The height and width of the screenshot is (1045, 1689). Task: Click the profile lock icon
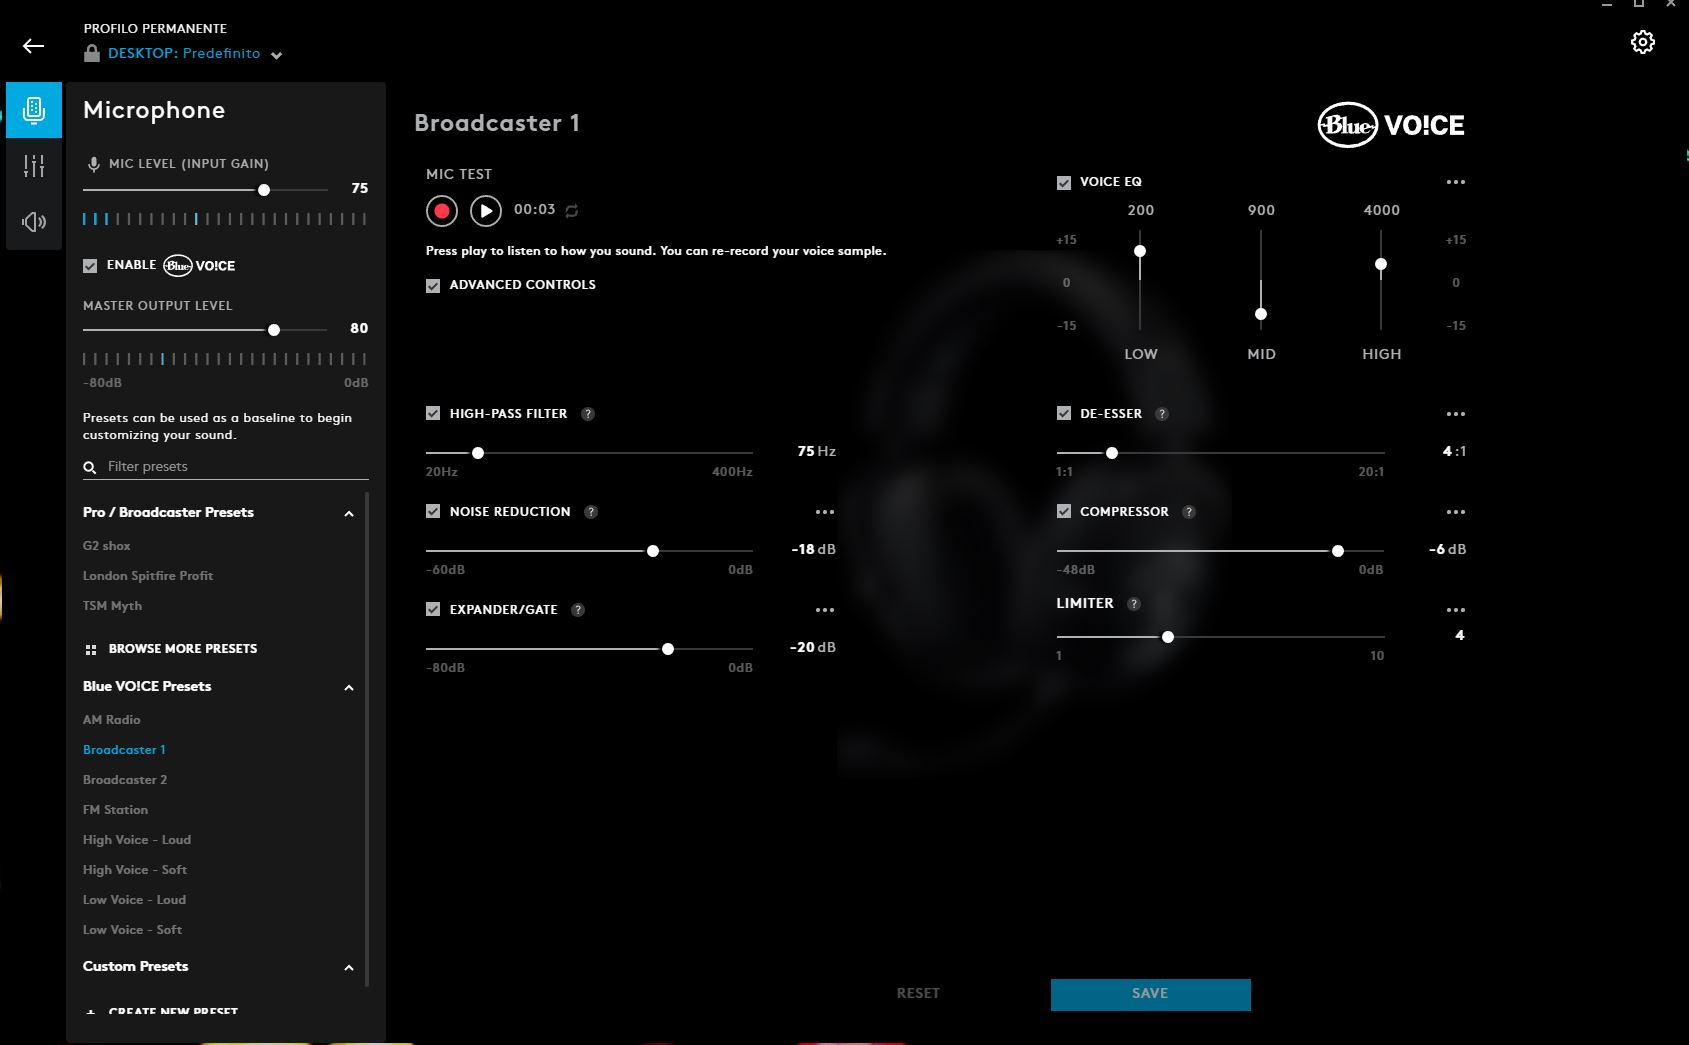tap(92, 54)
